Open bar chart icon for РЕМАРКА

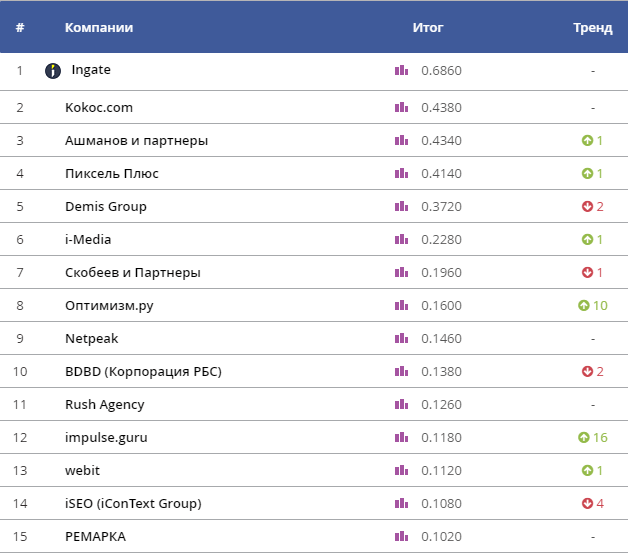coord(401,536)
